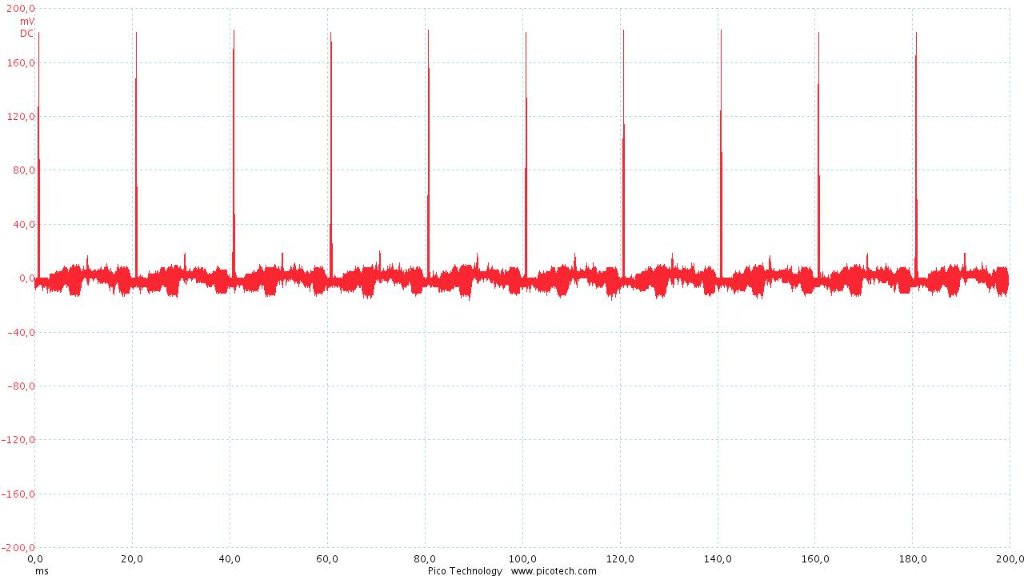Click the 20,0 tick label on the time axis
This screenshot has width=1024, height=576.
click(133, 560)
